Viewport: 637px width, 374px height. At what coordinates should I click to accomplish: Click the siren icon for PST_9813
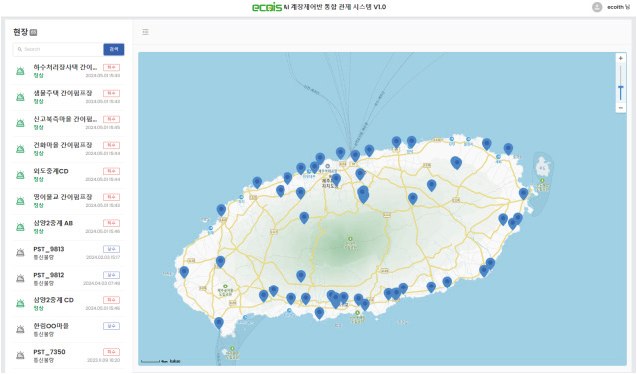coord(20,253)
